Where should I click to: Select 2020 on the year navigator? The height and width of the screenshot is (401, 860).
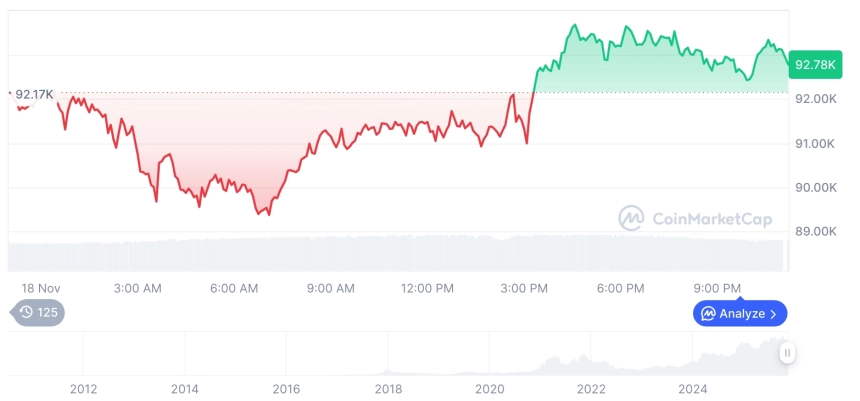click(x=490, y=389)
